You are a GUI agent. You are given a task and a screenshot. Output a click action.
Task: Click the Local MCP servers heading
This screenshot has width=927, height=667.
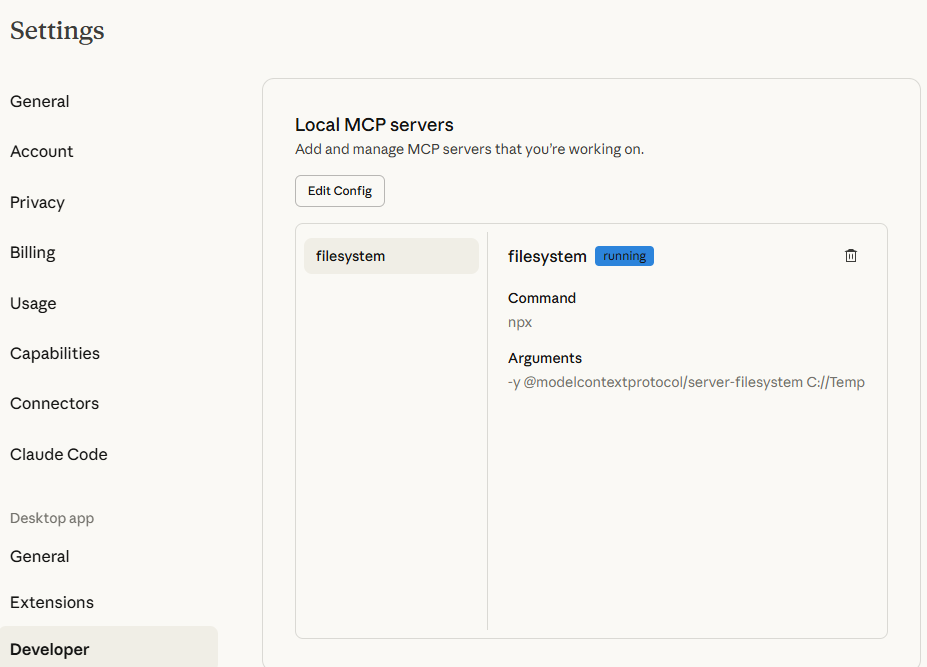374,125
